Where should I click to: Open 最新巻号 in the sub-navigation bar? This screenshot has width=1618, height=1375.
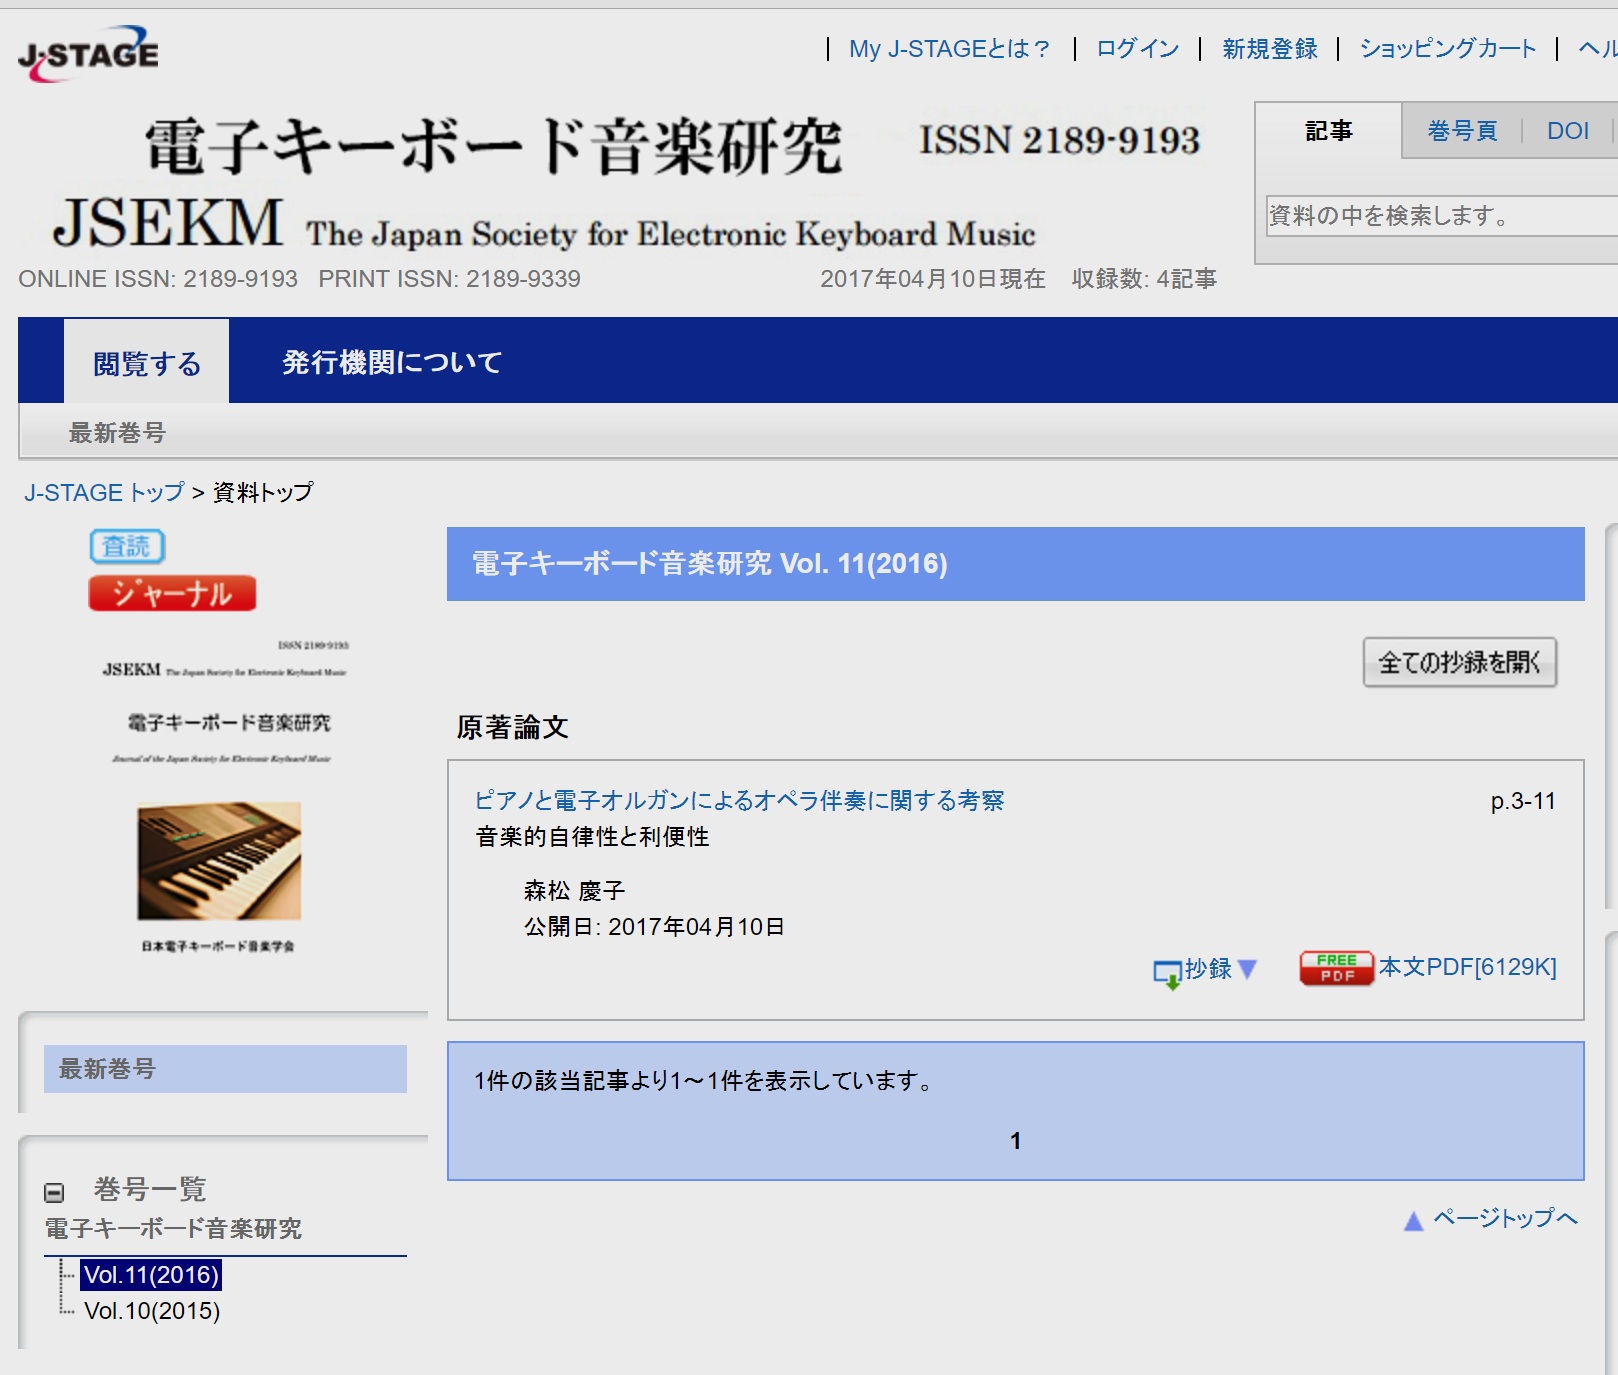117,433
